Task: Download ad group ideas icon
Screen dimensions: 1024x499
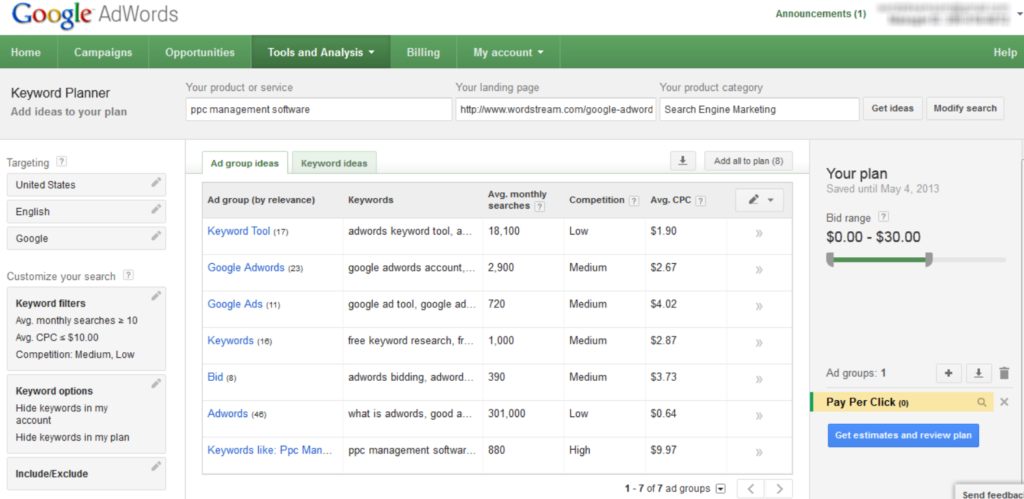Action: (x=682, y=161)
